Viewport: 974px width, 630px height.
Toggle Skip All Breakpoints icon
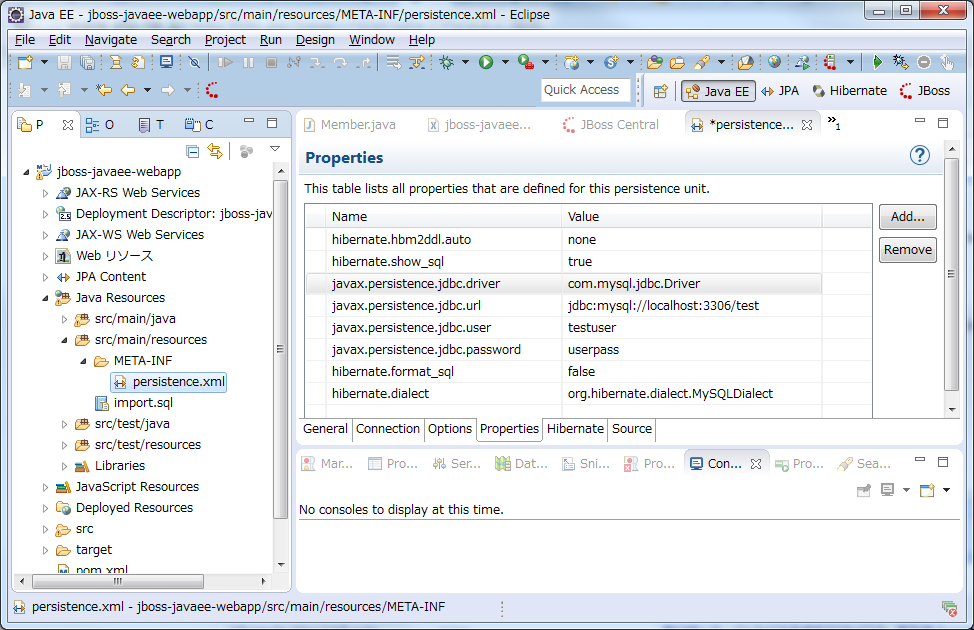tap(194, 62)
